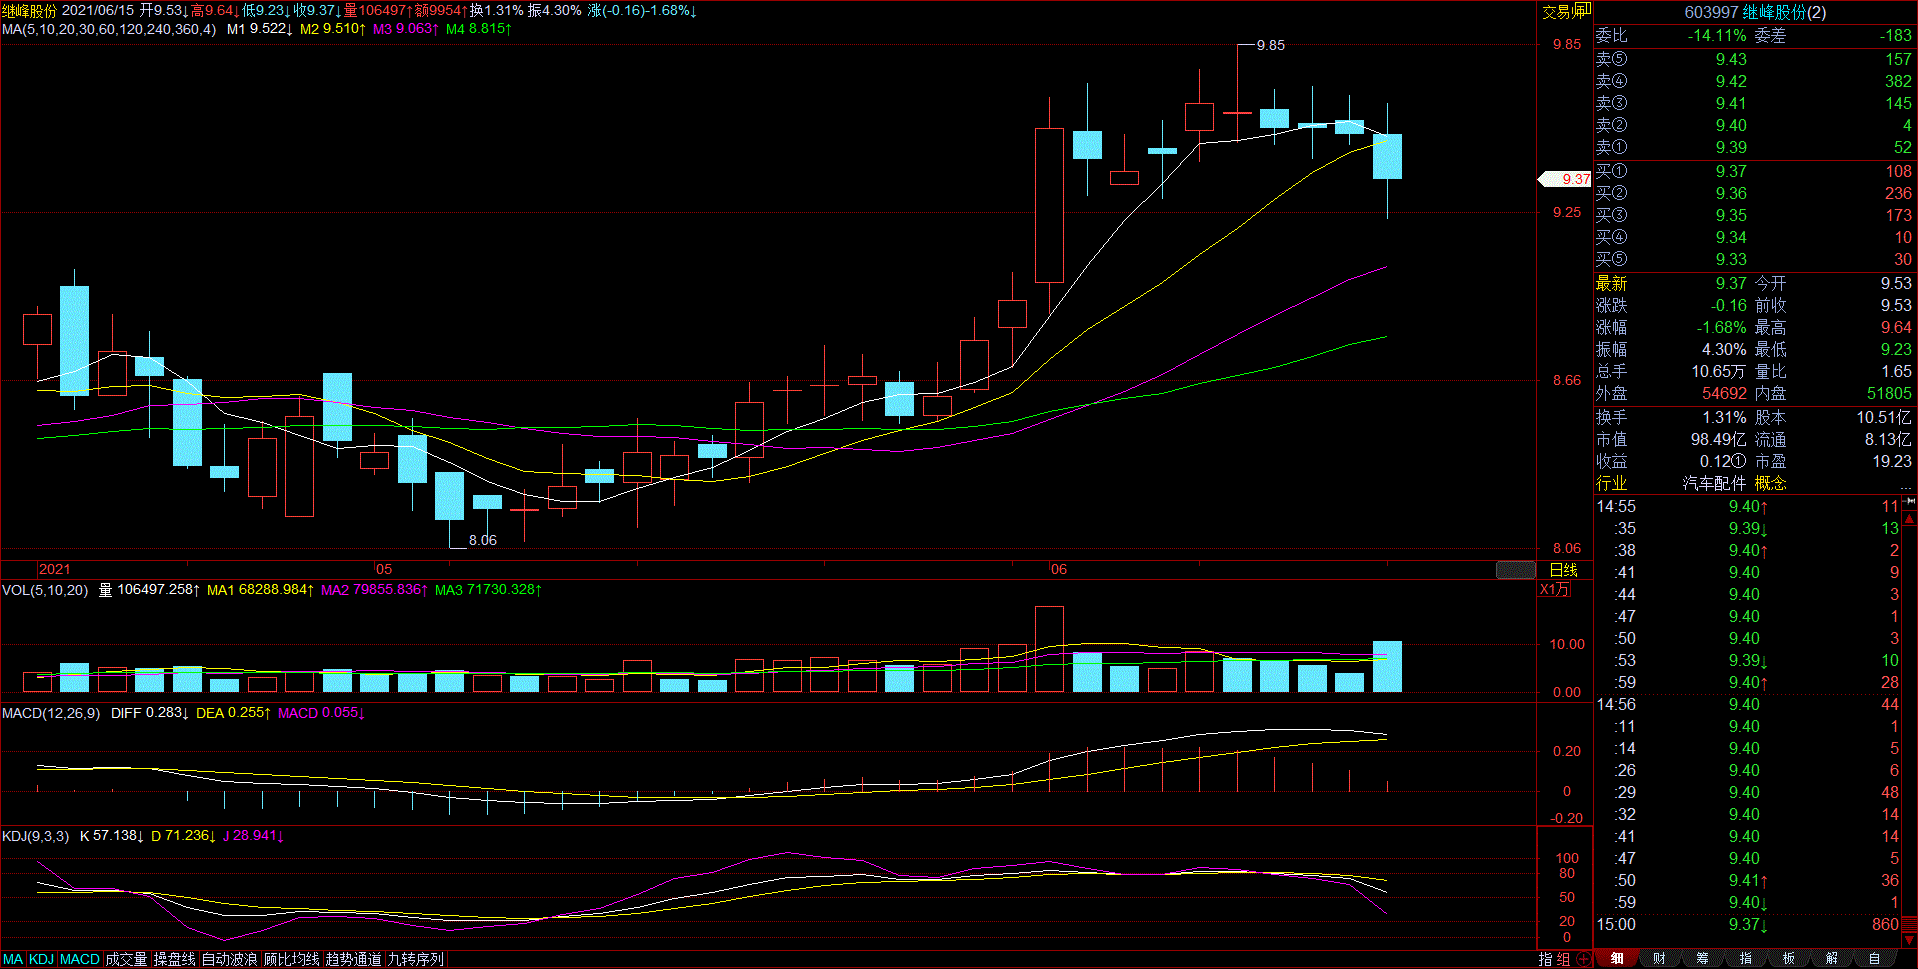Open the 财 finance tab

1660,959
